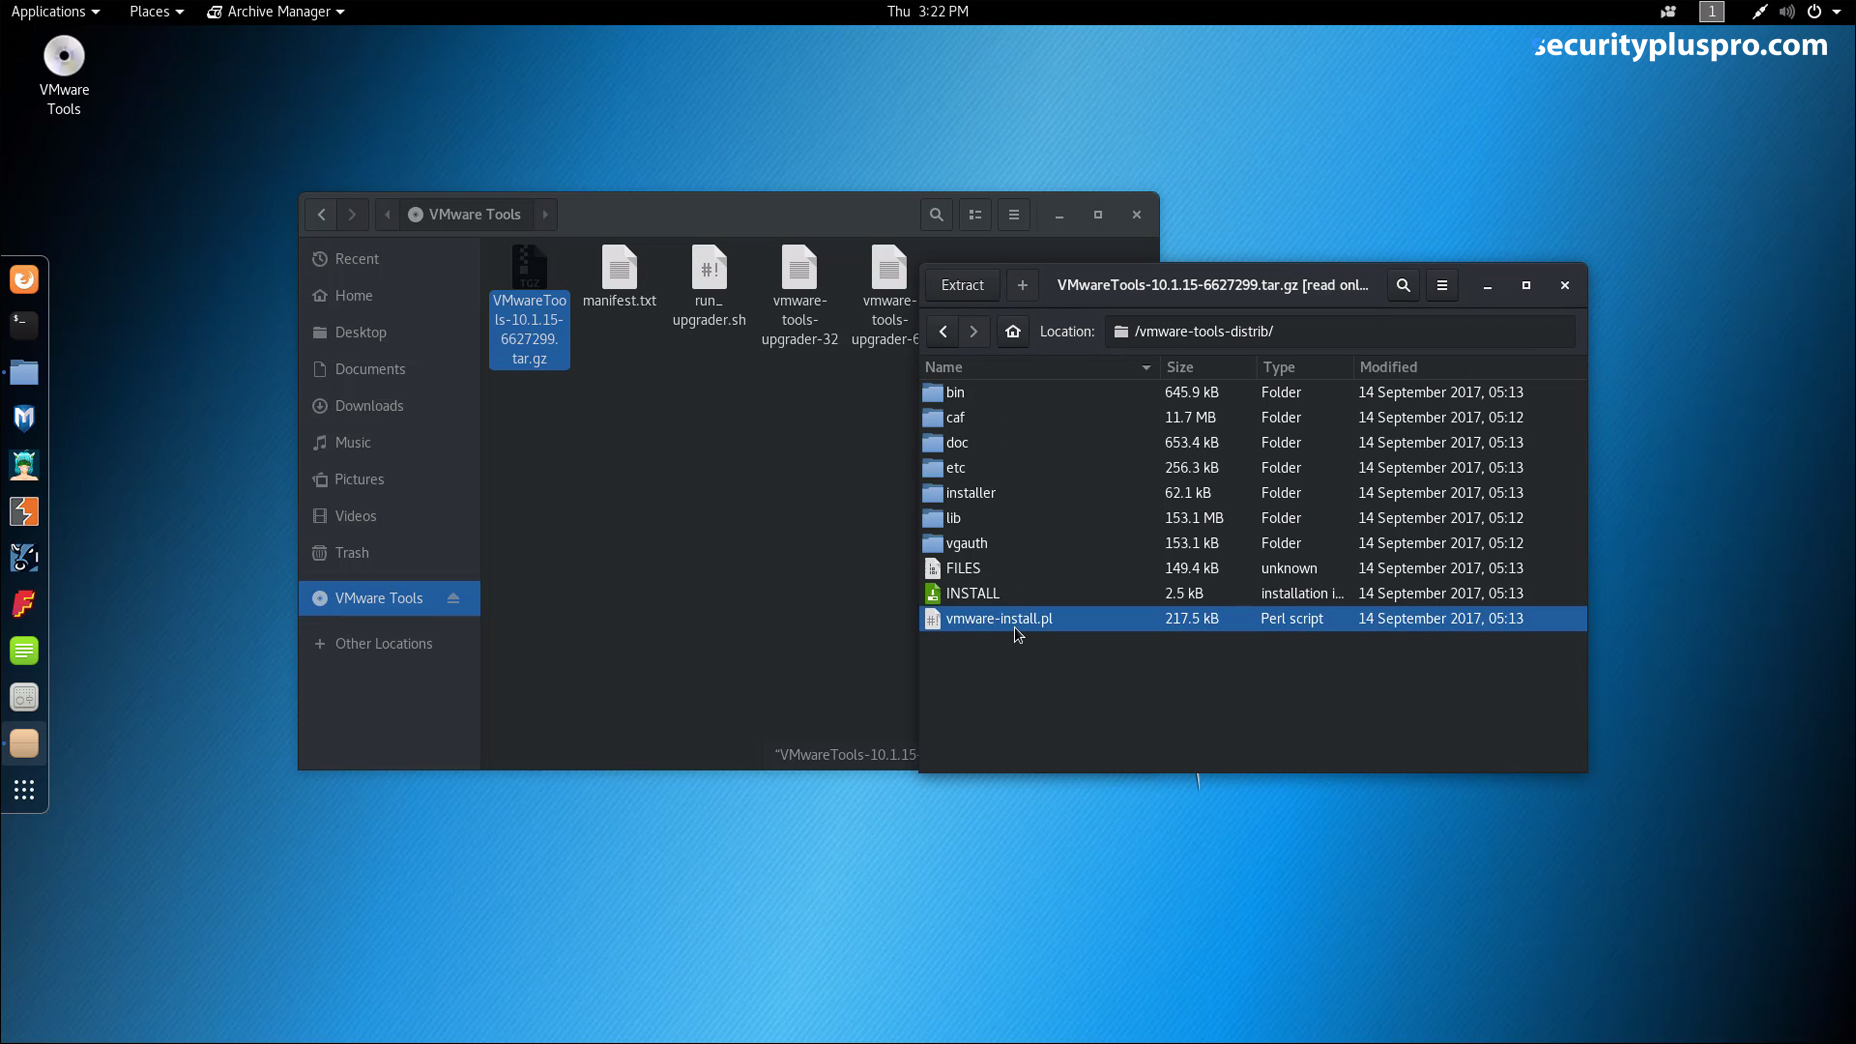Click the search icon in the file manager

click(936, 214)
